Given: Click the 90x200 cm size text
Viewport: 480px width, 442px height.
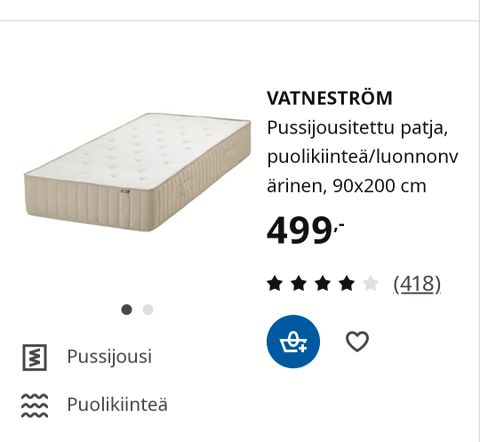Looking at the screenshot, I should point(380,186).
